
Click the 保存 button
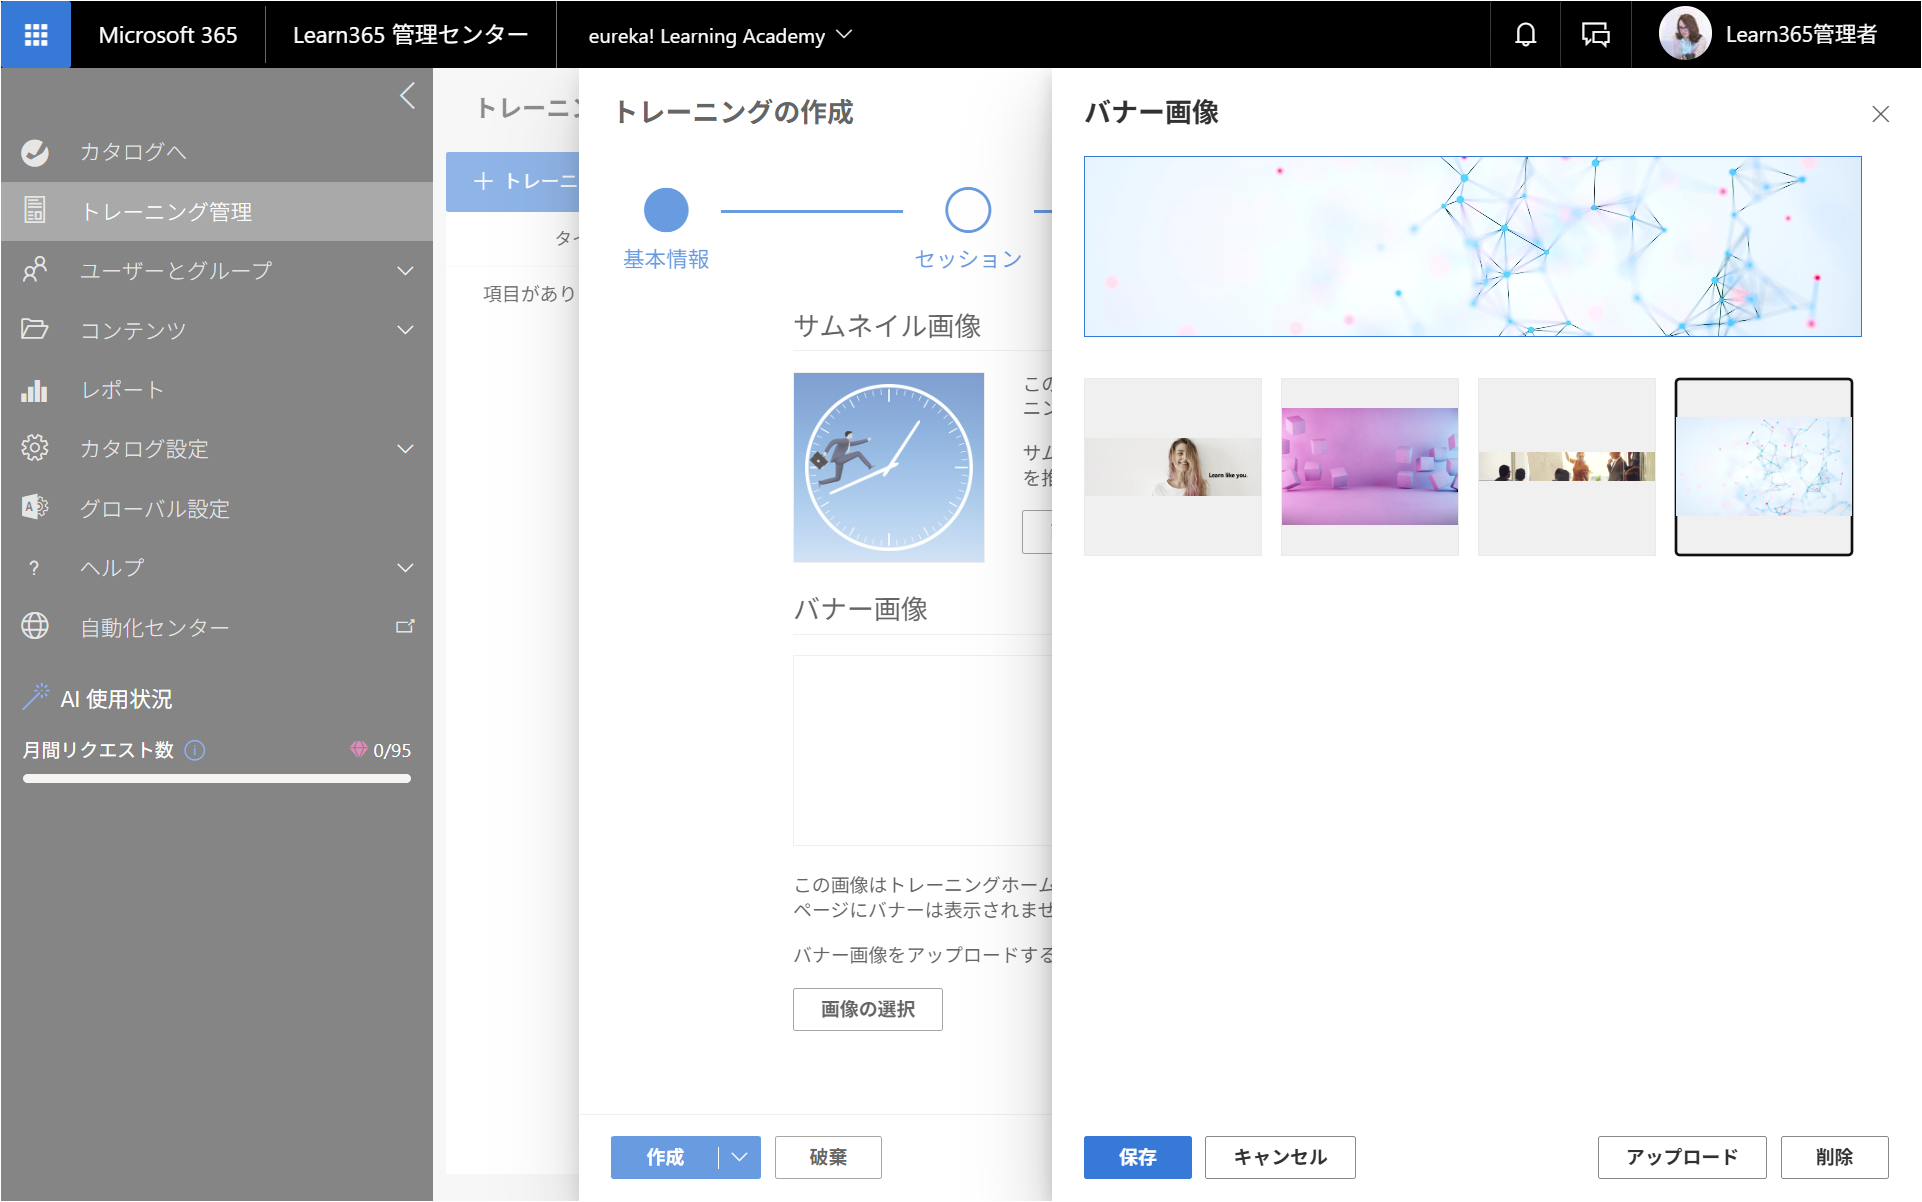(x=1138, y=1157)
